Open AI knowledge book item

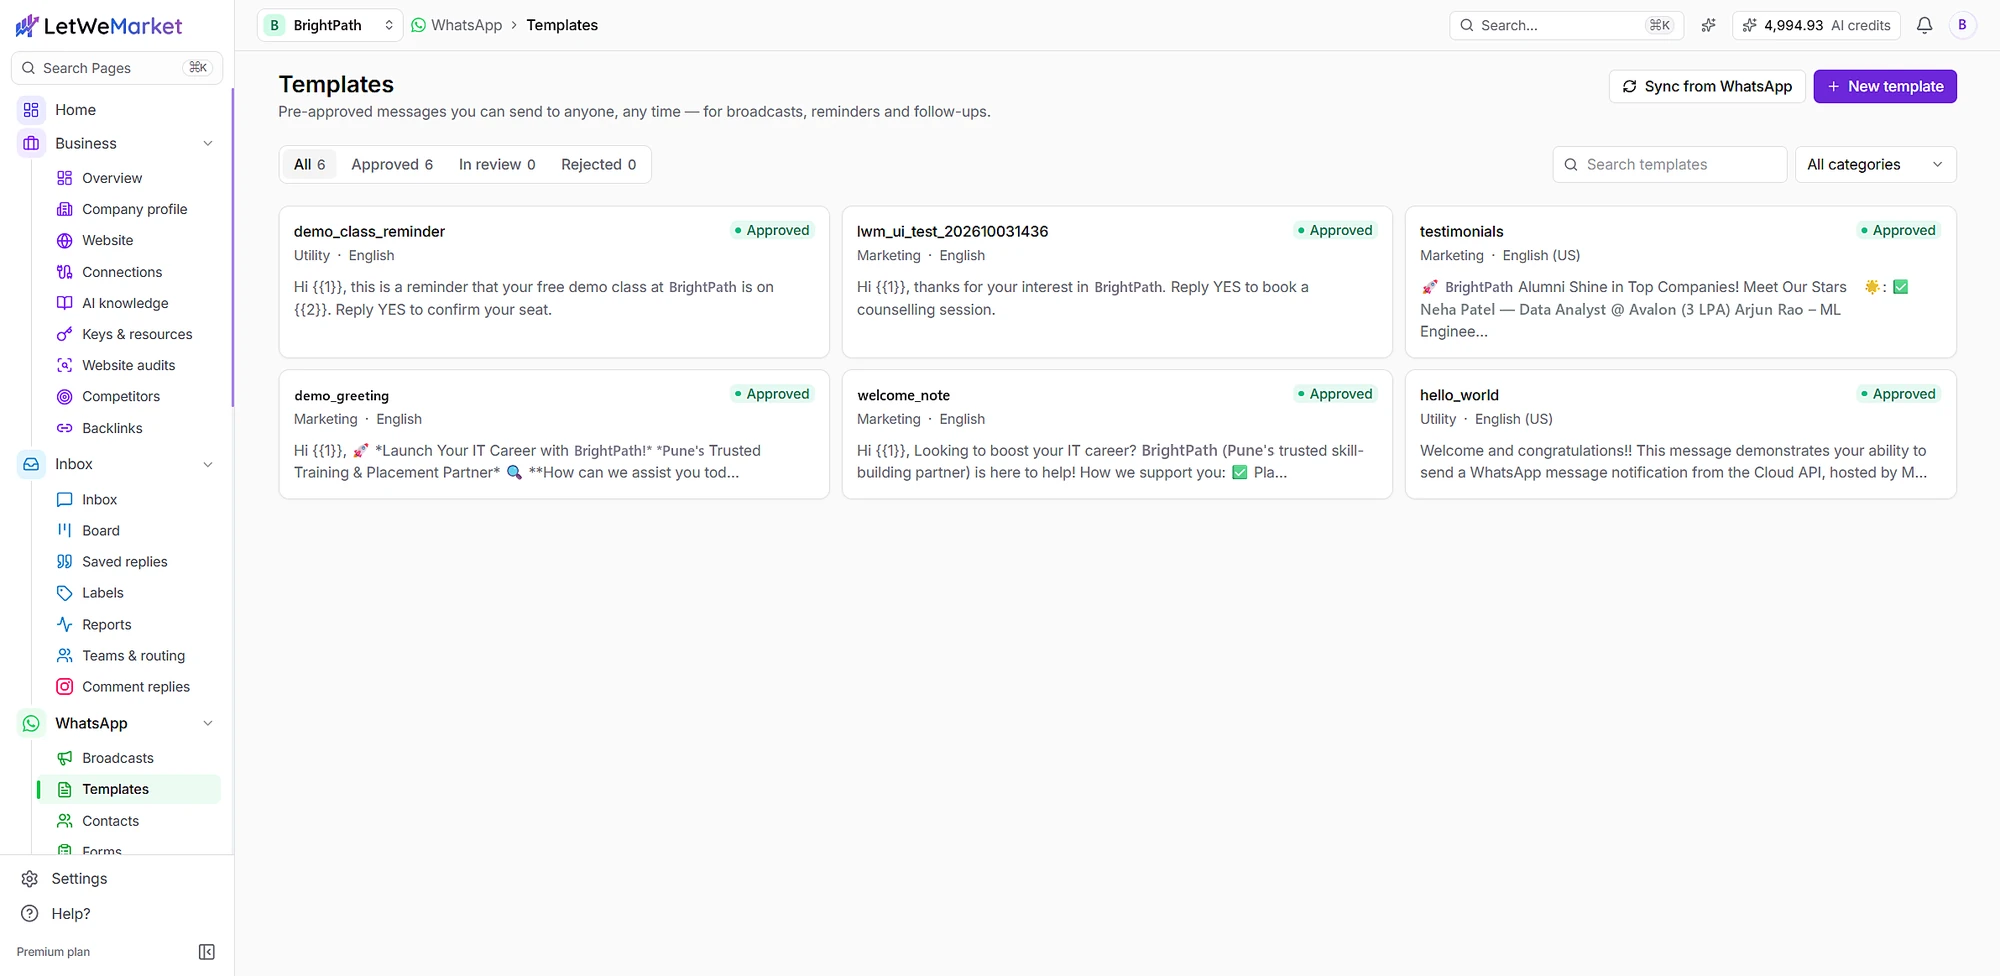tap(125, 303)
